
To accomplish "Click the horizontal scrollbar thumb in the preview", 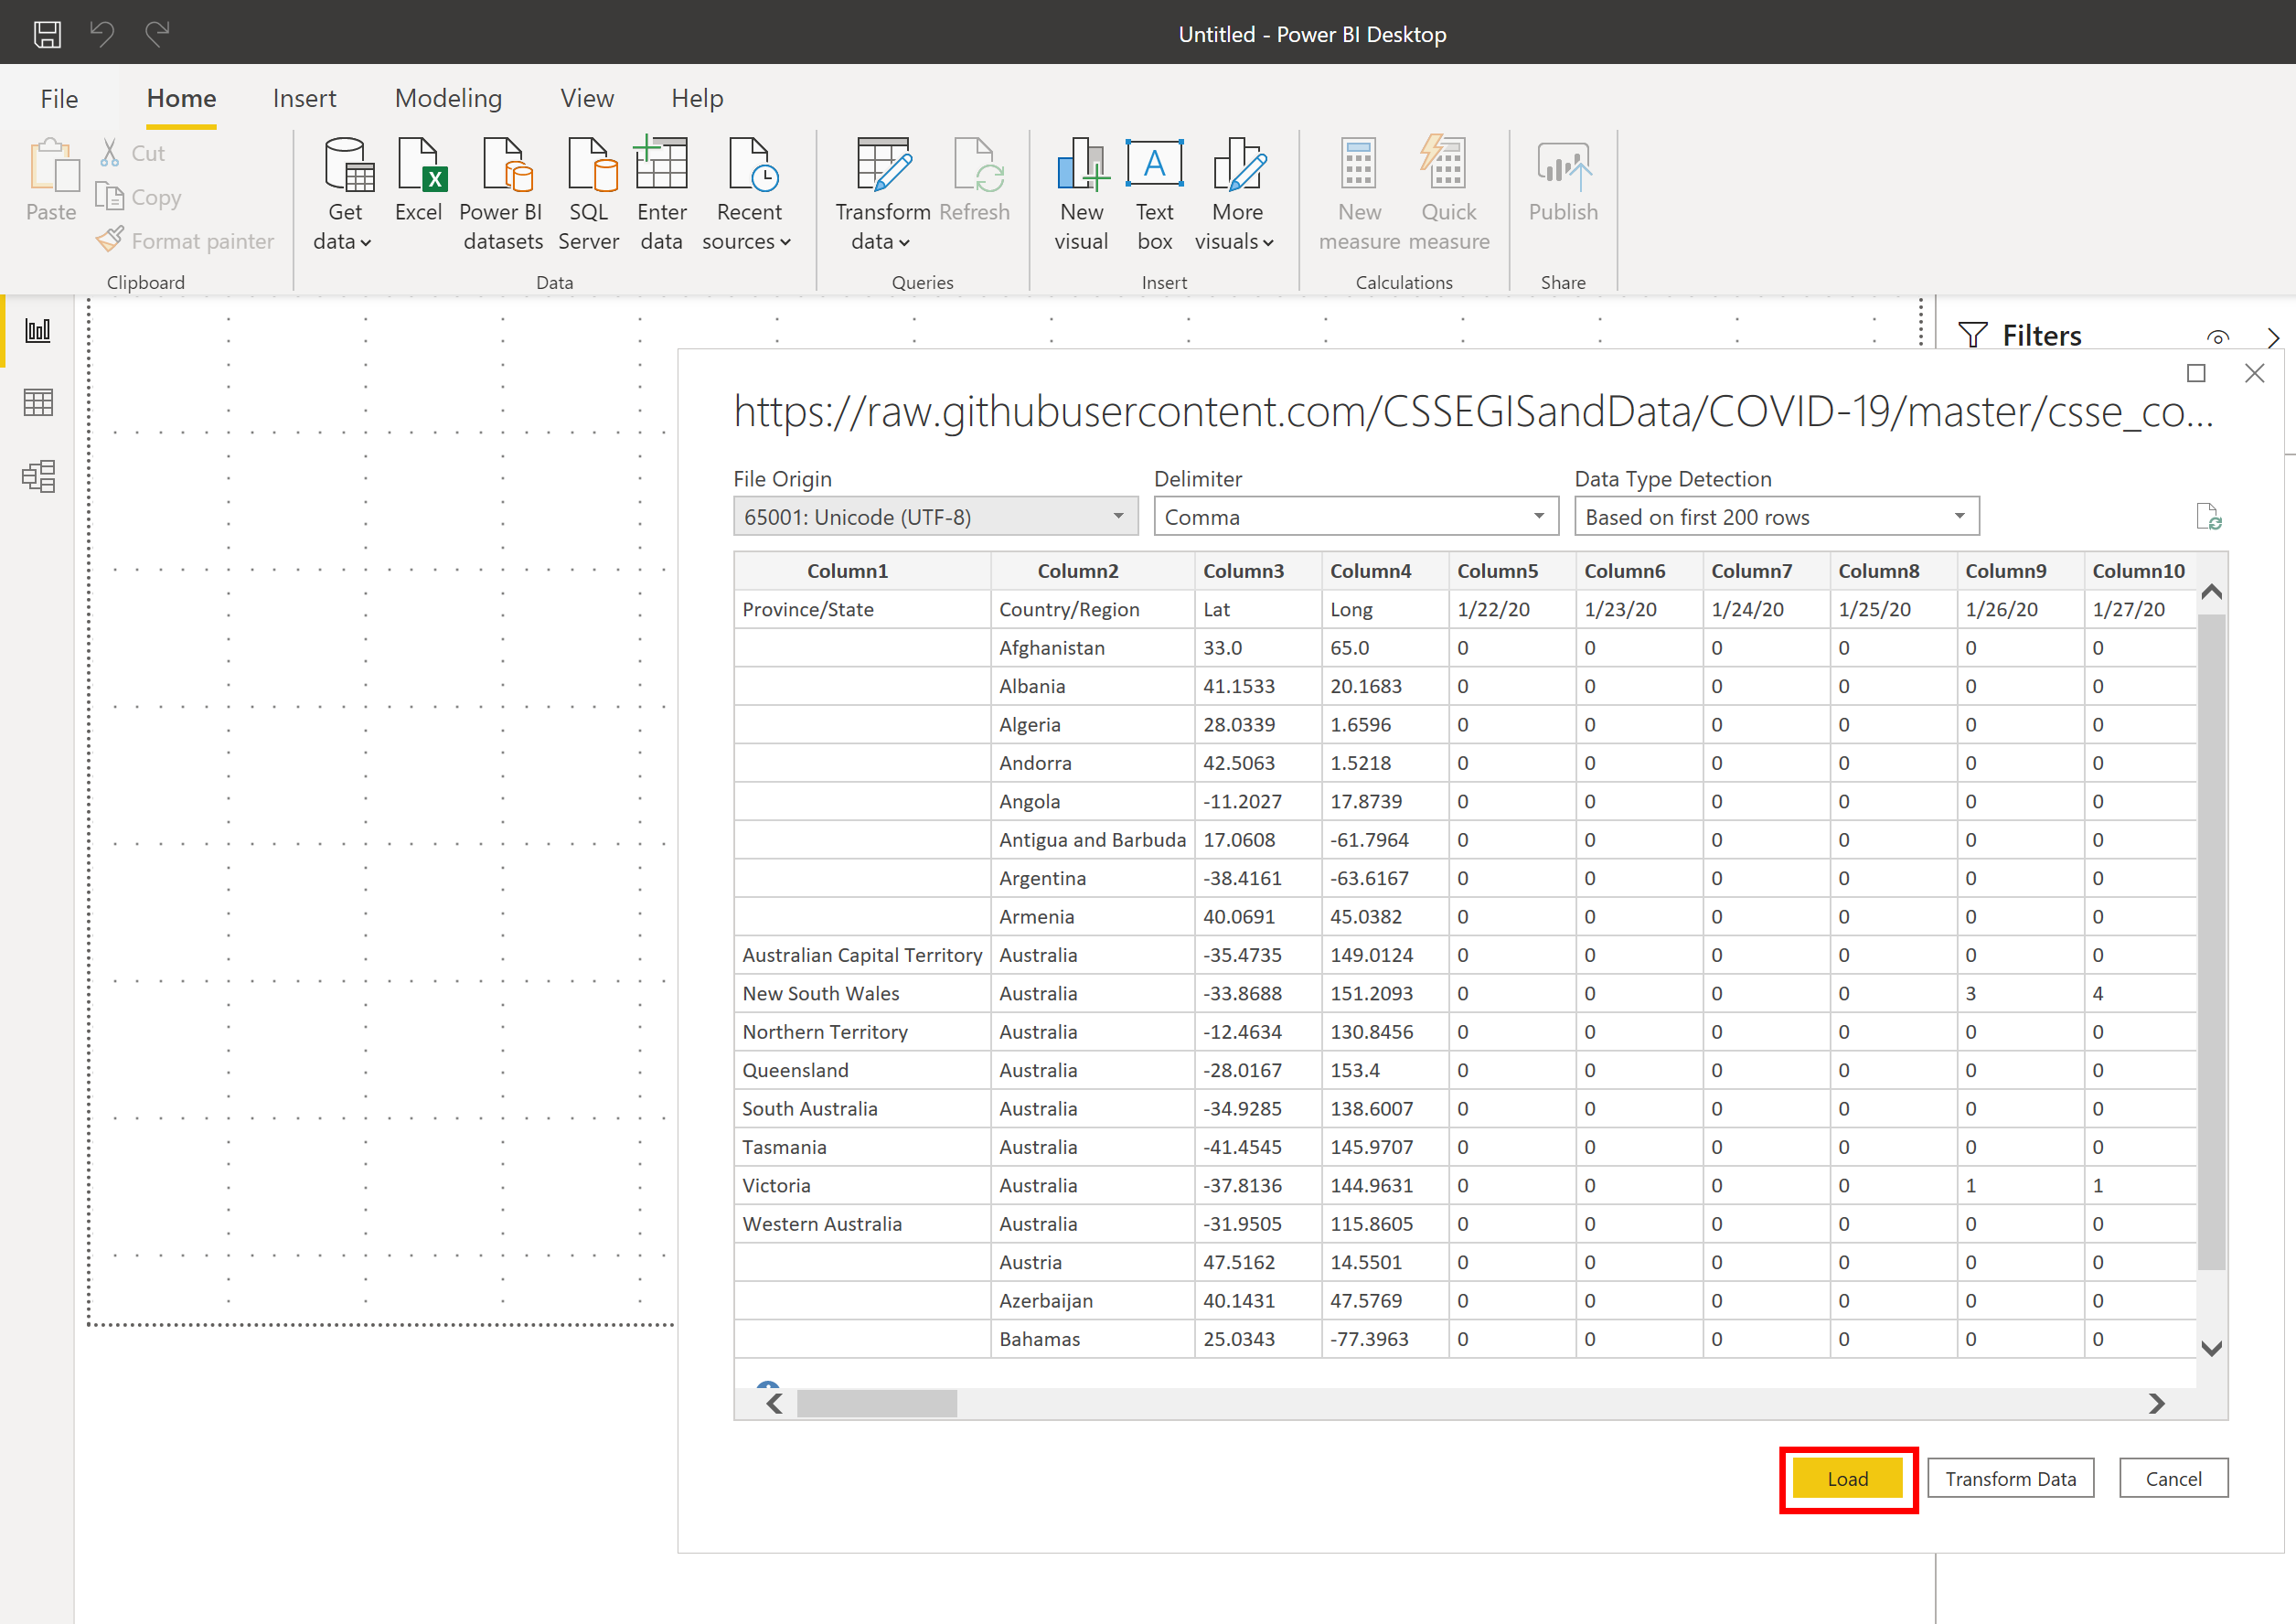I will point(876,1403).
